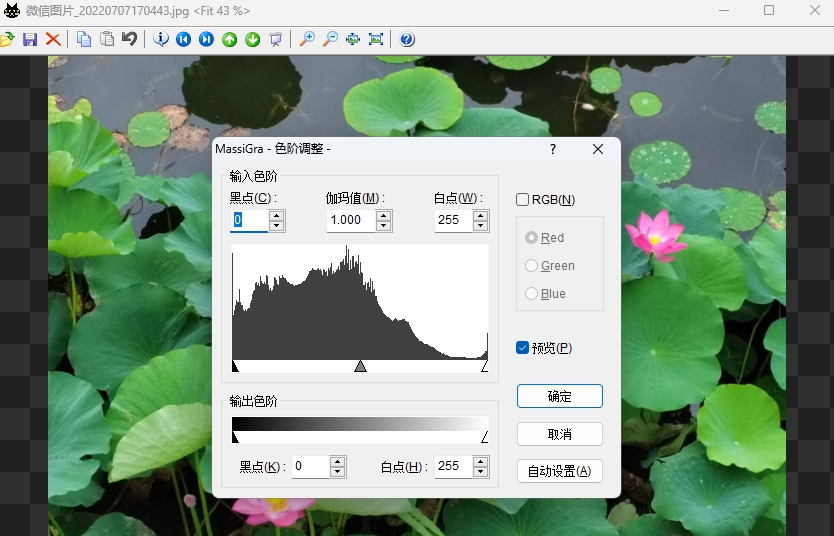Decrease 伽玛值 gamma value with down arrow
Image resolution: width=834 pixels, height=536 pixels.
tap(384, 226)
